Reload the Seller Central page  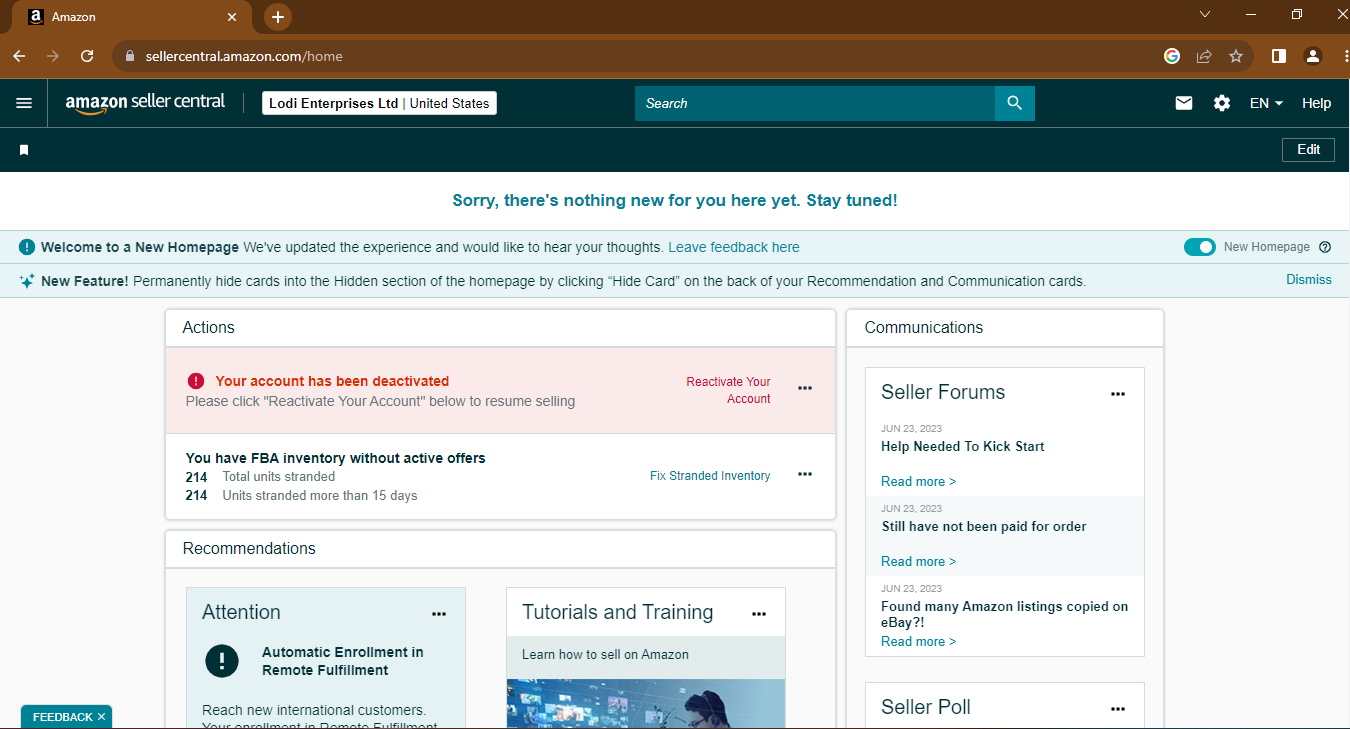tap(87, 56)
